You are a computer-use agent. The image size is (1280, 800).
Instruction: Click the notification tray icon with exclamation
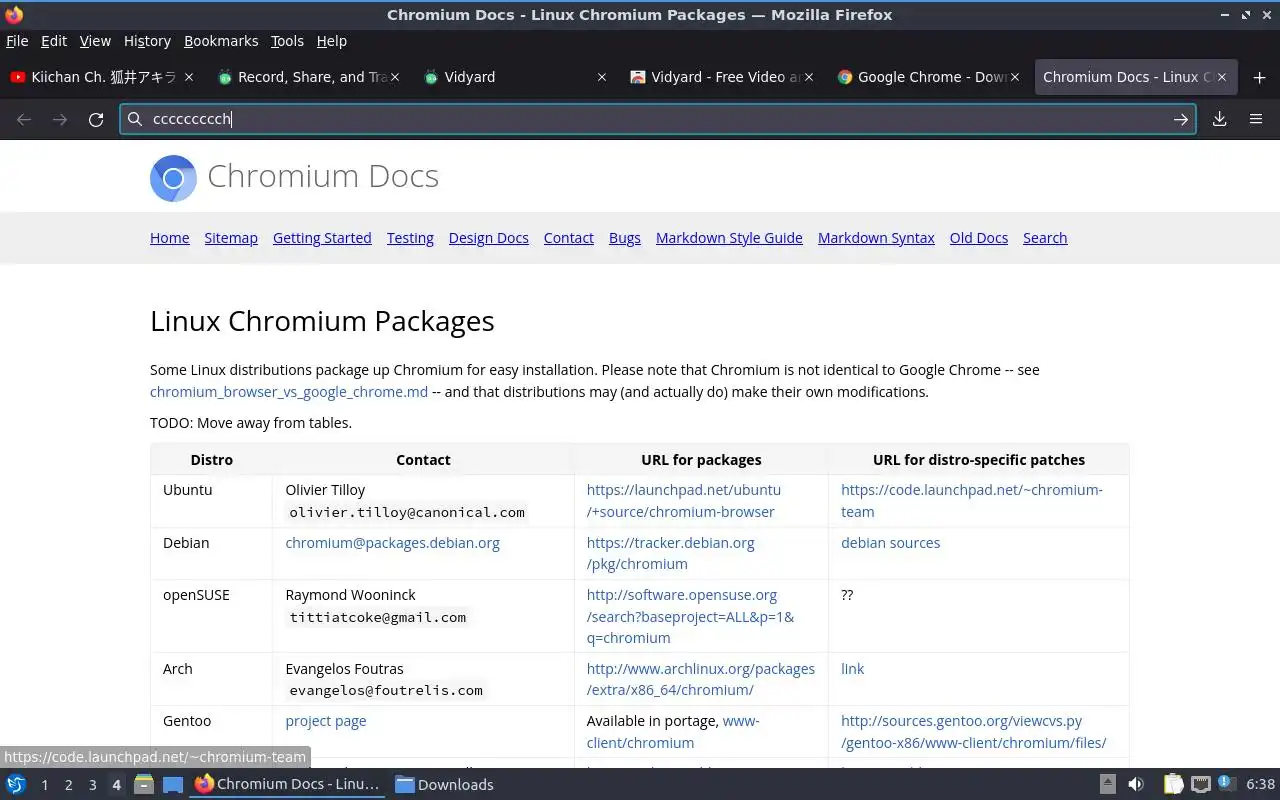pyautogui.click(x=1226, y=783)
